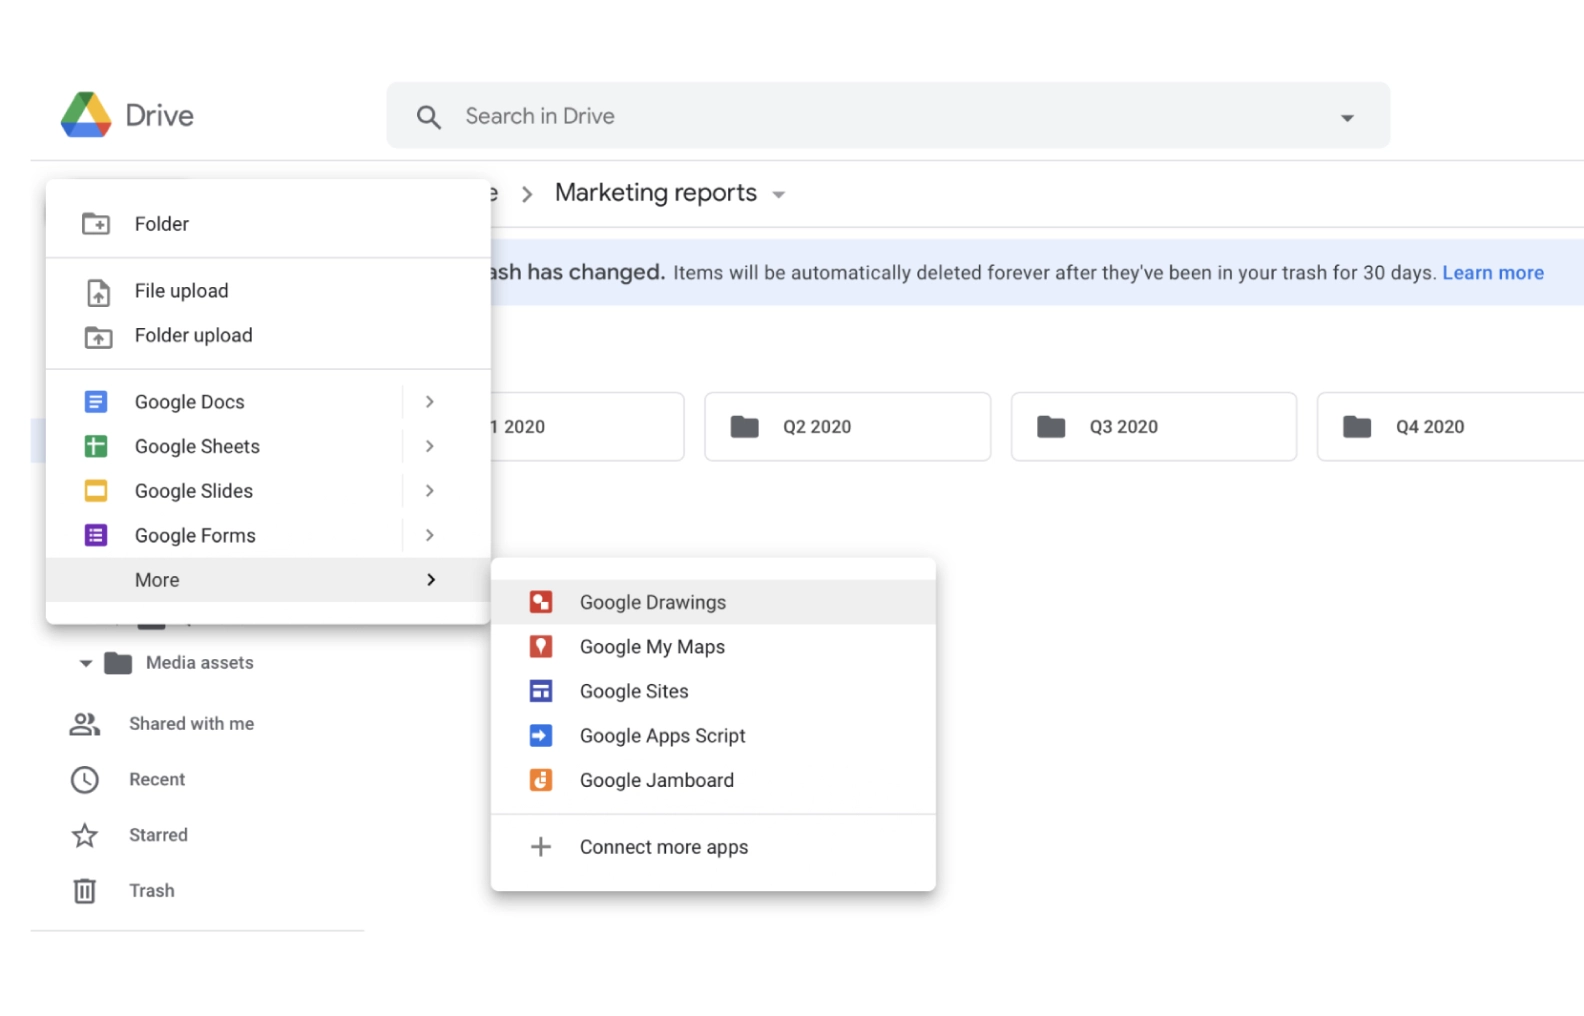Open the Q2 2020 folder
The image size is (1584, 1016).
point(848,427)
